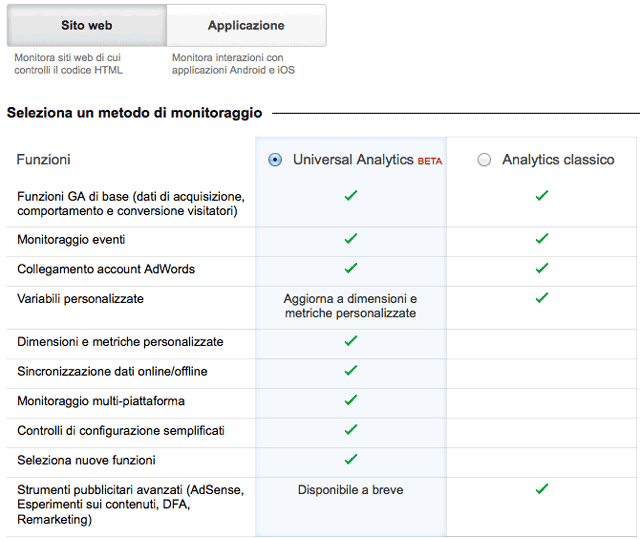Click the 'Funzioni GA di base' row label
Image resolution: width=640 pixels, height=539 pixels.
[131, 204]
